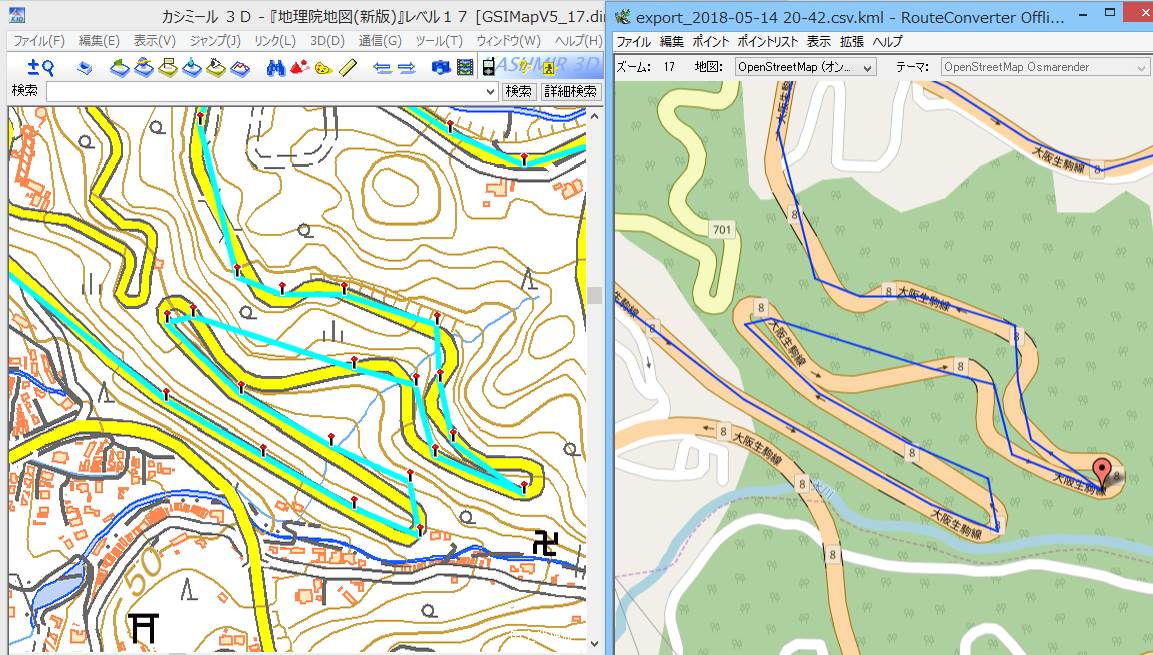Expand the search history dropdown arrow
This screenshot has width=1153, height=655.
point(490,91)
